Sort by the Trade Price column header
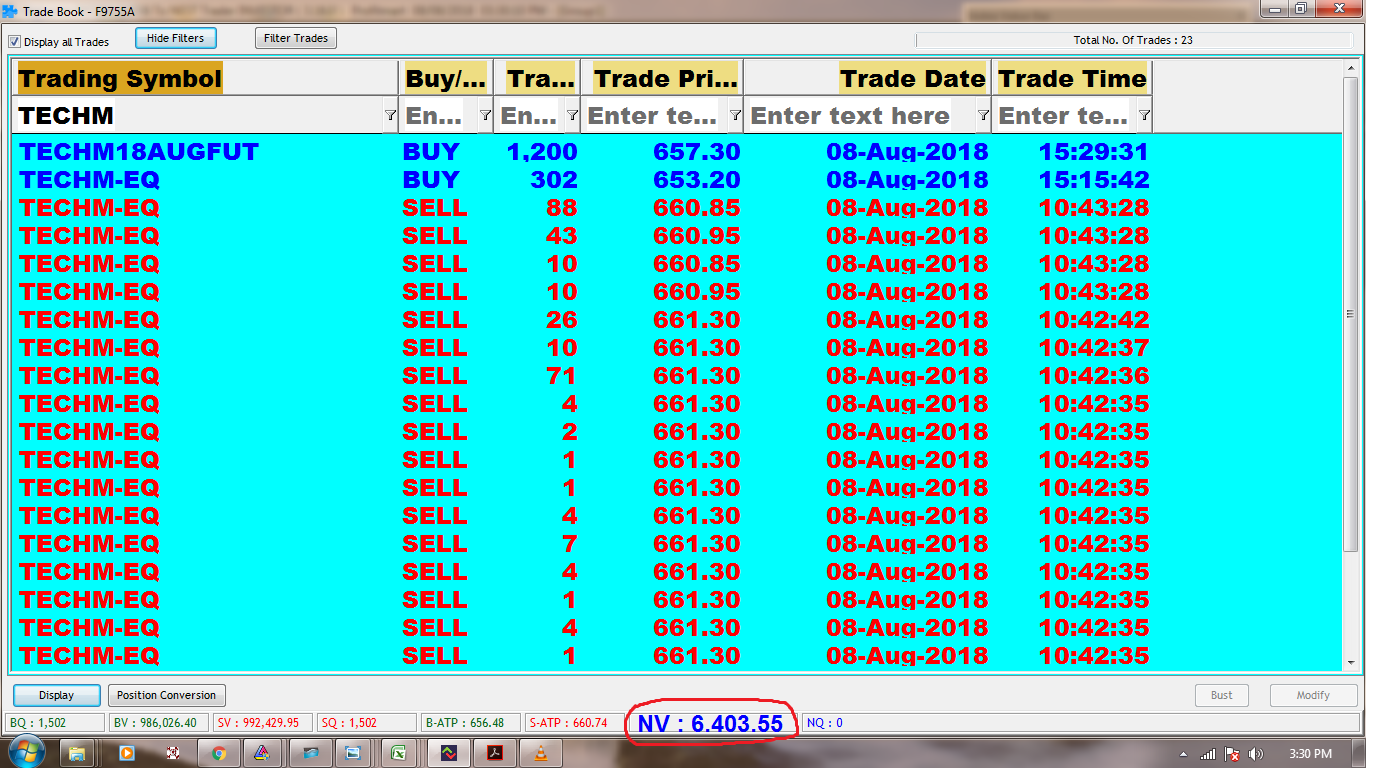 662,78
